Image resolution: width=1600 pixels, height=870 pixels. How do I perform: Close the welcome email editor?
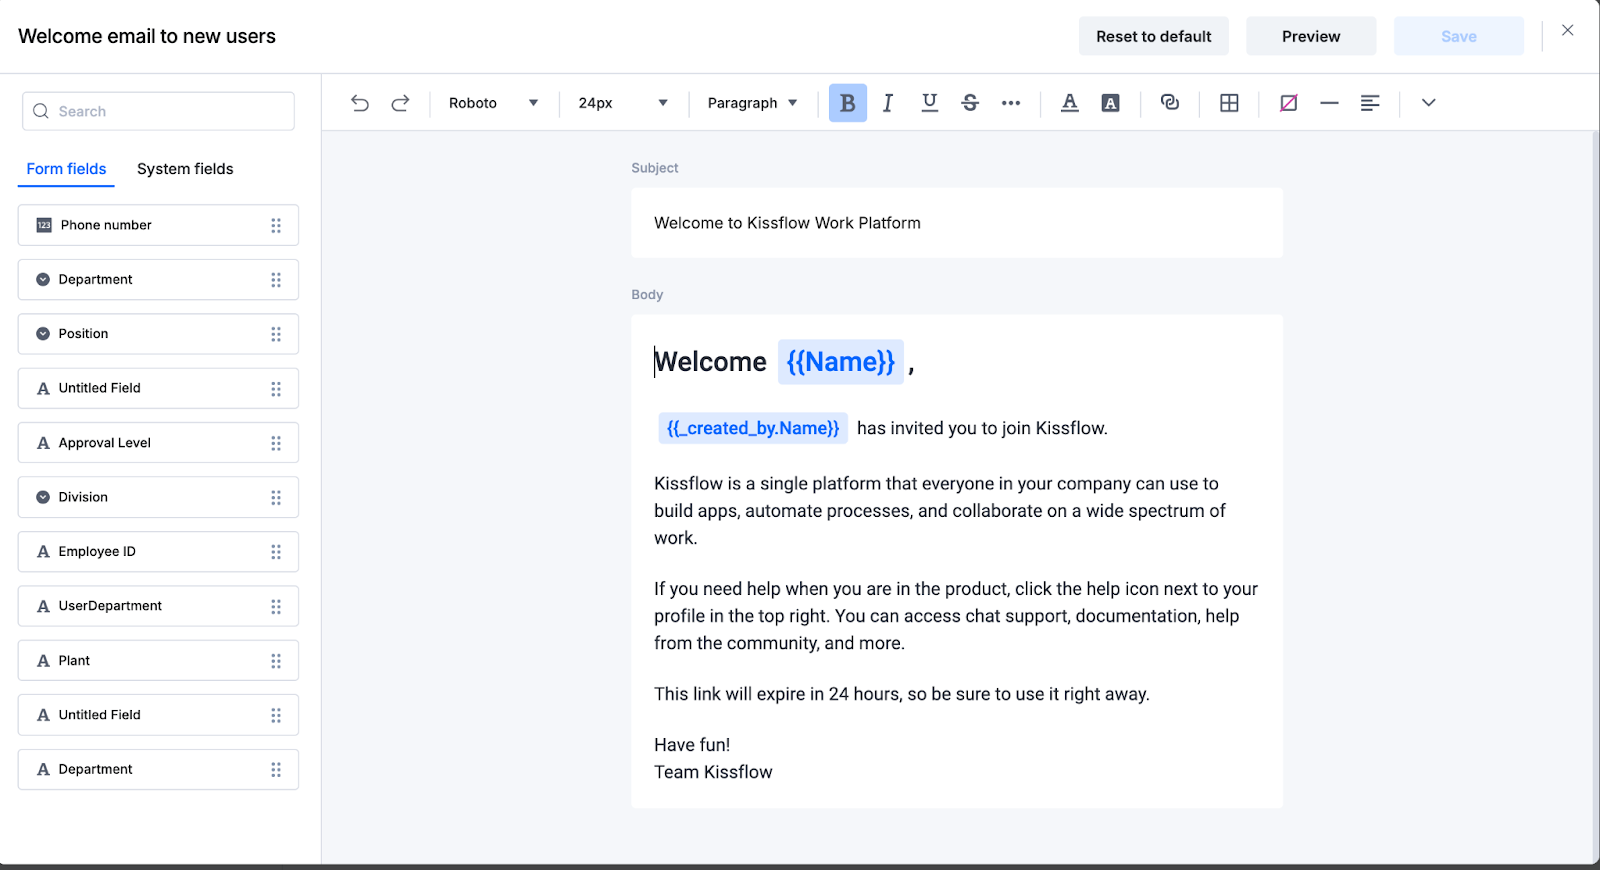[1568, 31]
